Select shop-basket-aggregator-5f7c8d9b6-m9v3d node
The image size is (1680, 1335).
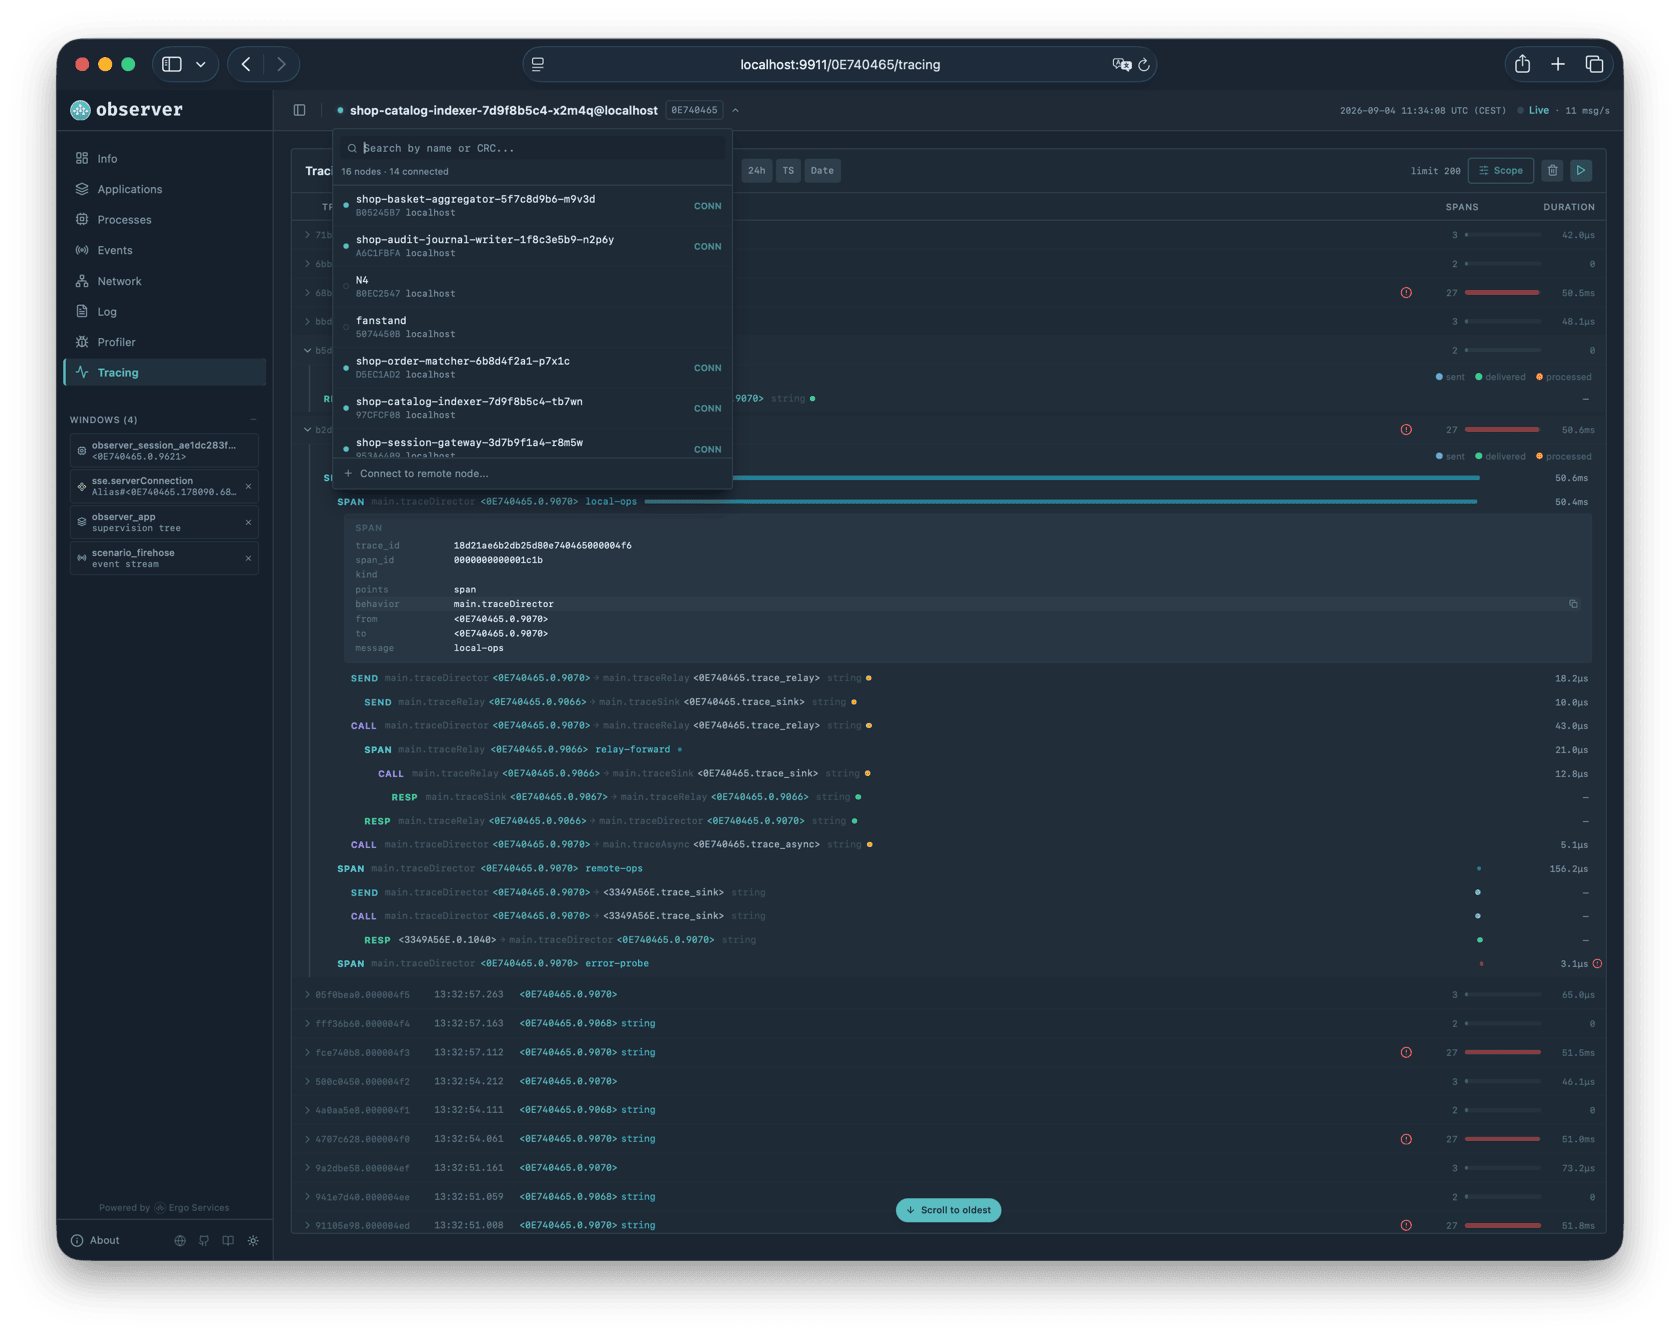(x=532, y=205)
